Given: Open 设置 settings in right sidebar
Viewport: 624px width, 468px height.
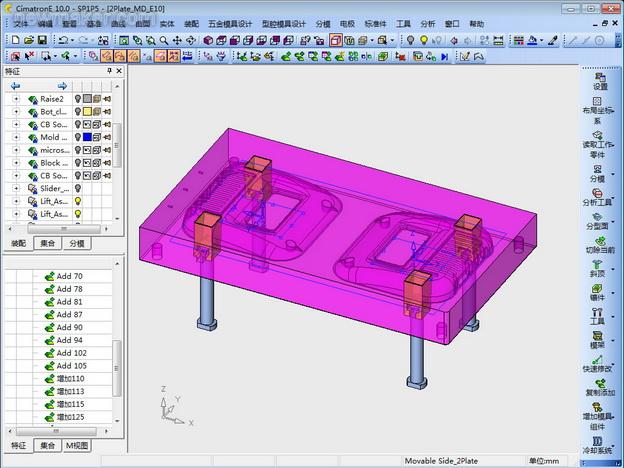Looking at the screenshot, I should point(600,81).
